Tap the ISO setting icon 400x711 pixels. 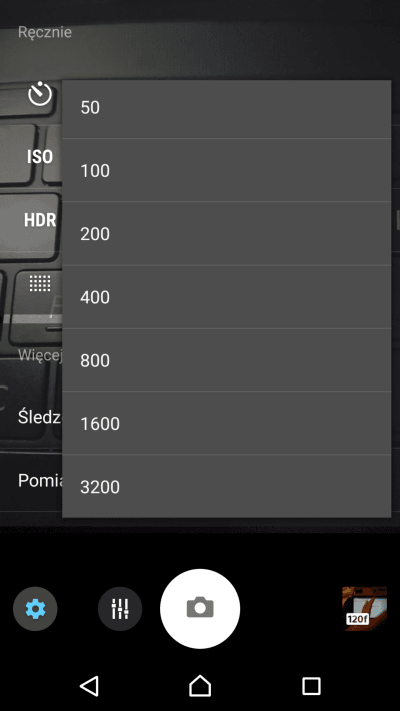(40, 157)
